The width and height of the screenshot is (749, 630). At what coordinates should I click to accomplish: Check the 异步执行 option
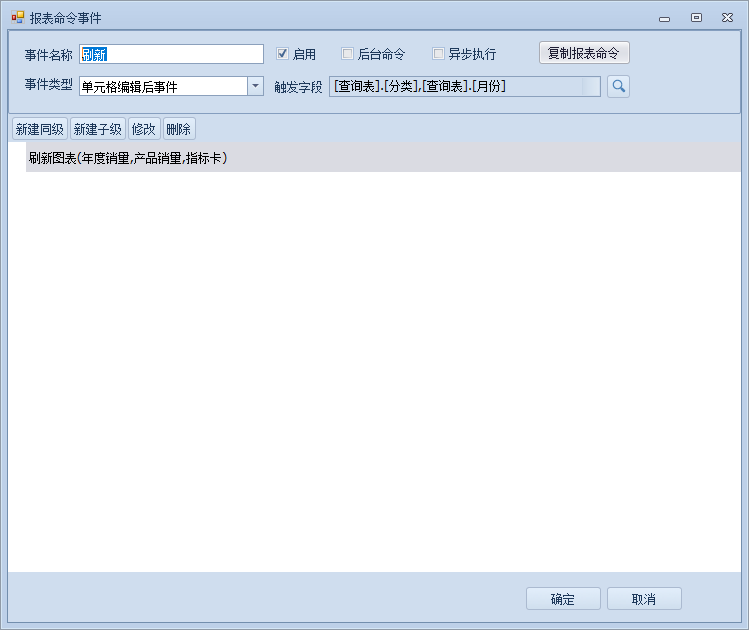[438, 54]
